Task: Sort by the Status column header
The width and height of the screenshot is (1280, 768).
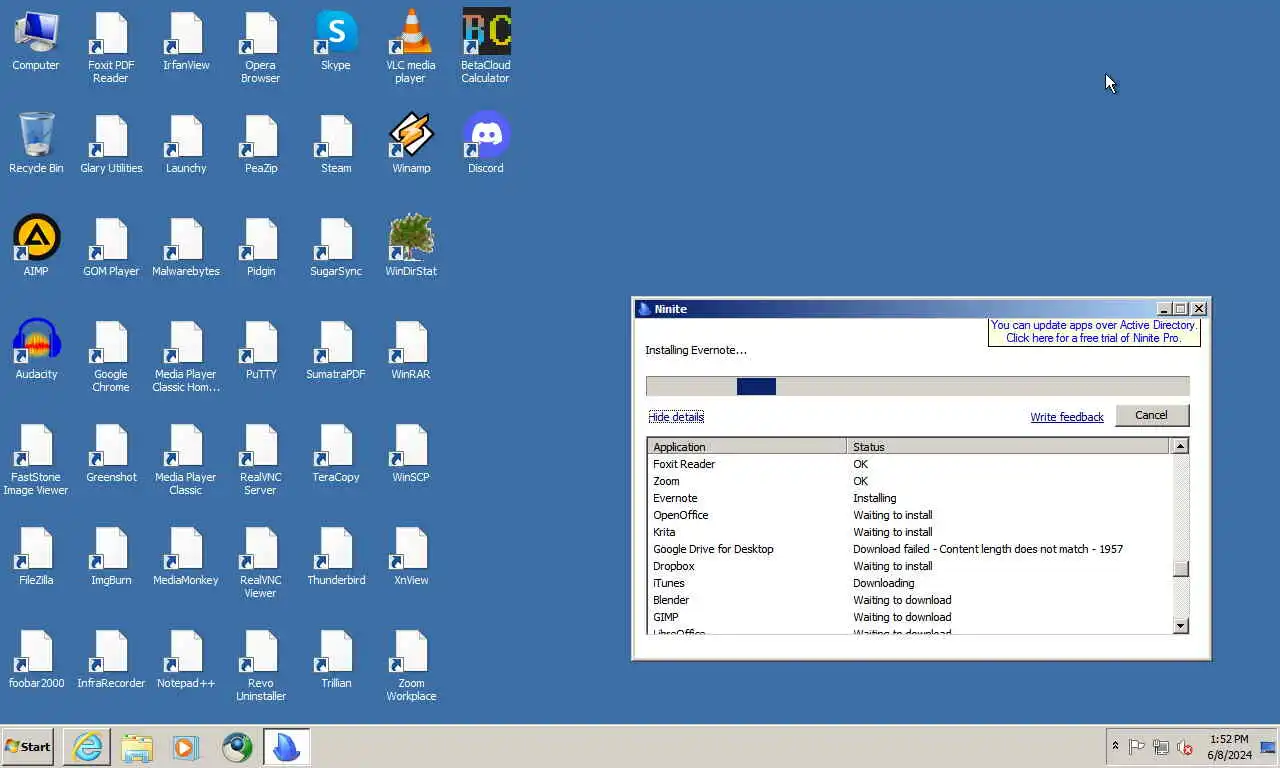Action: click(x=1008, y=446)
